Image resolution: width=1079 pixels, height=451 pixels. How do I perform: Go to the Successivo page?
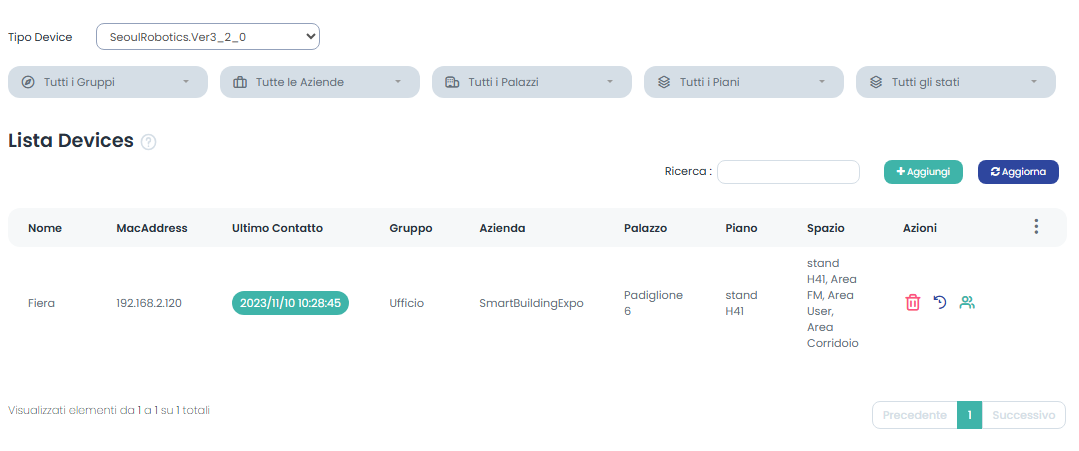pyautogui.click(x=1023, y=415)
